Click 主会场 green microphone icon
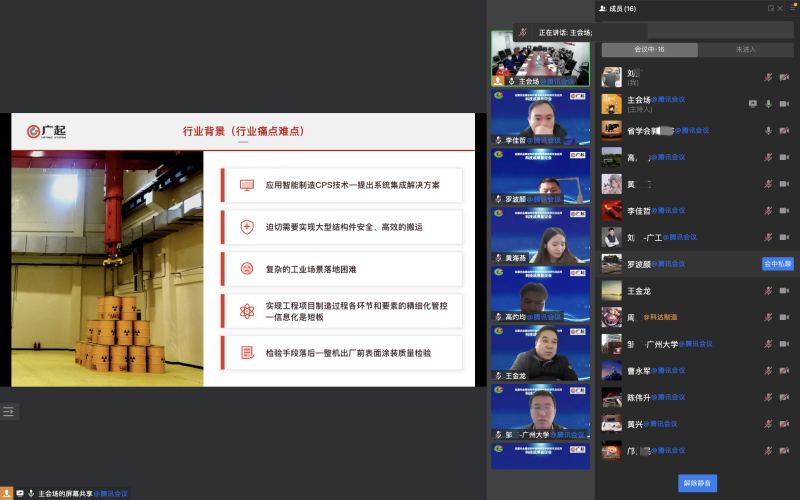 (769, 103)
